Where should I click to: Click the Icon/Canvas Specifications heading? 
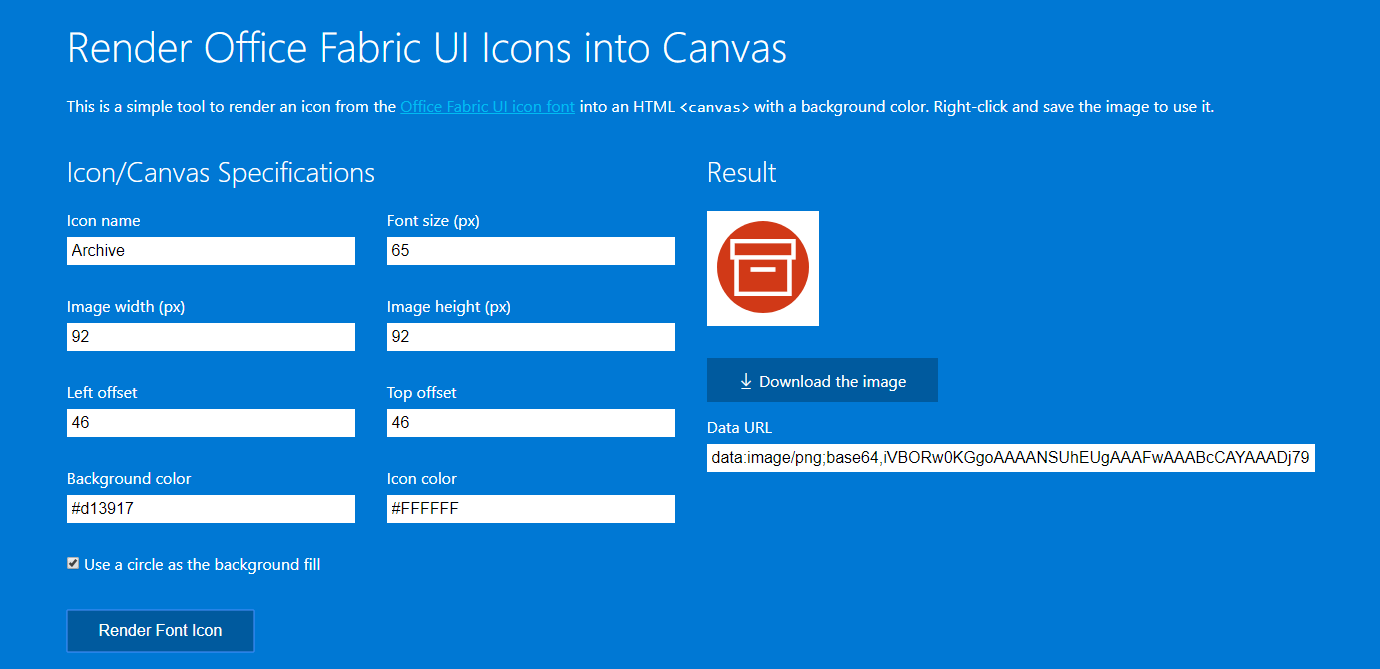click(220, 172)
